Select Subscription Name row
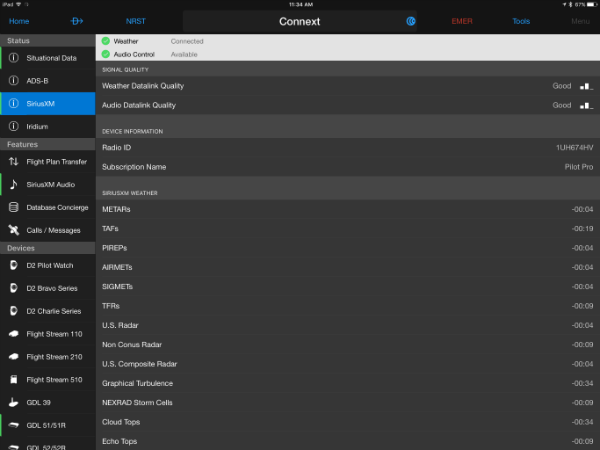 (348, 167)
